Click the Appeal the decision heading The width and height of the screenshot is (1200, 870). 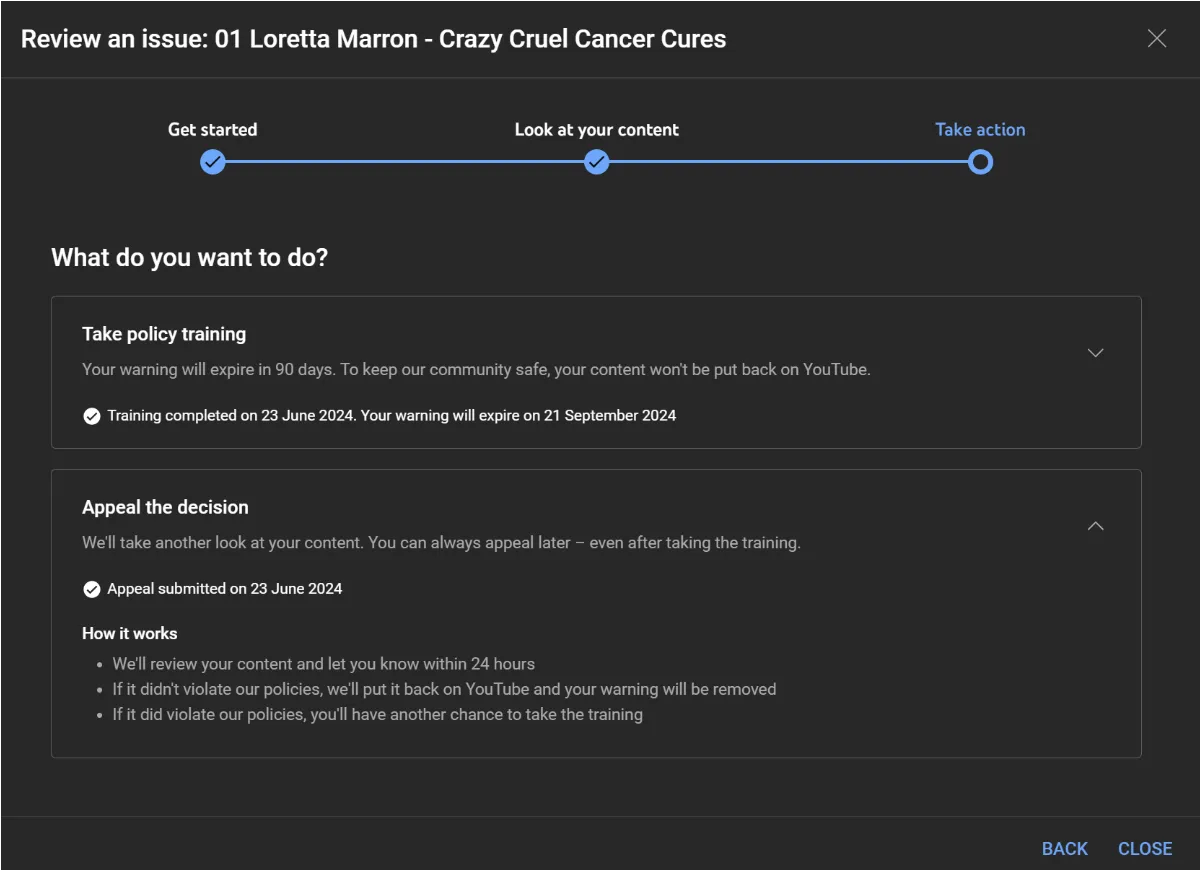click(x=165, y=507)
